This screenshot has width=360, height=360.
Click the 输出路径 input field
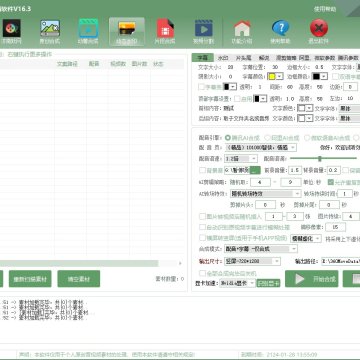[341, 261]
